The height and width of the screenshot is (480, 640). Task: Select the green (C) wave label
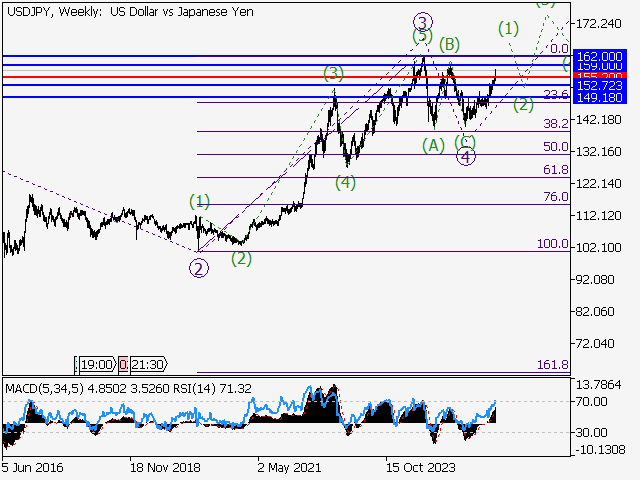pyautogui.click(x=465, y=141)
